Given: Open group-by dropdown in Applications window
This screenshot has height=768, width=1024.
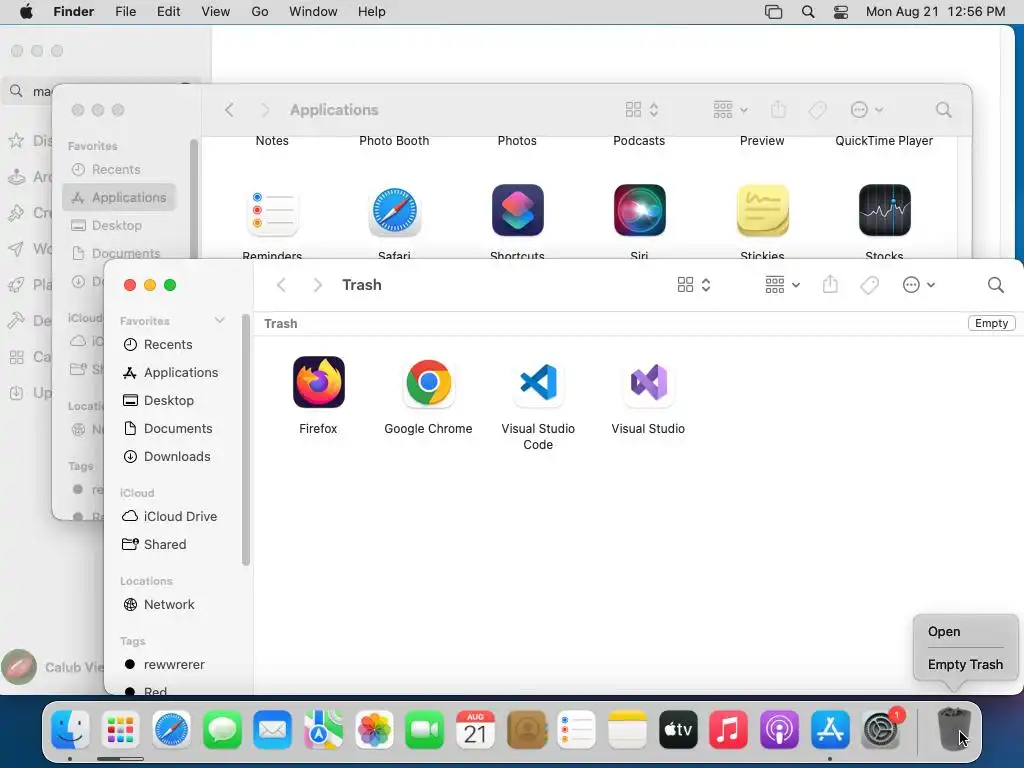Looking at the screenshot, I should (730, 110).
